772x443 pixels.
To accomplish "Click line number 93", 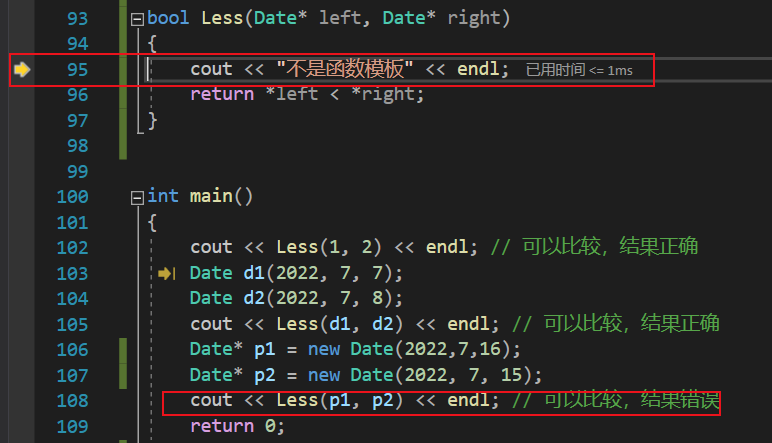I will pyautogui.click(x=77, y=19).
